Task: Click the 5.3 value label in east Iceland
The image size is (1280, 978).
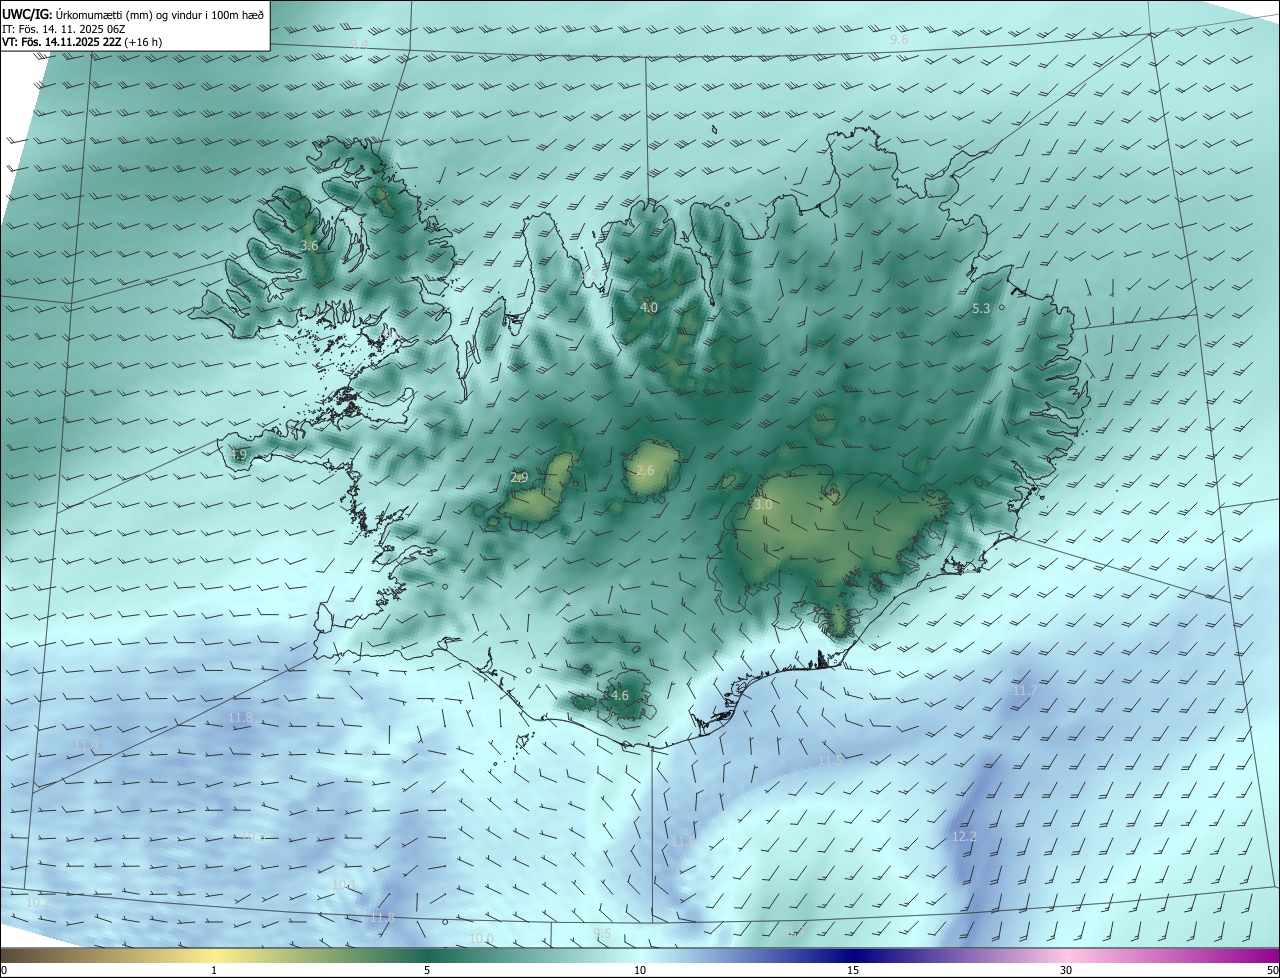Action: click(x=981, y=309)
